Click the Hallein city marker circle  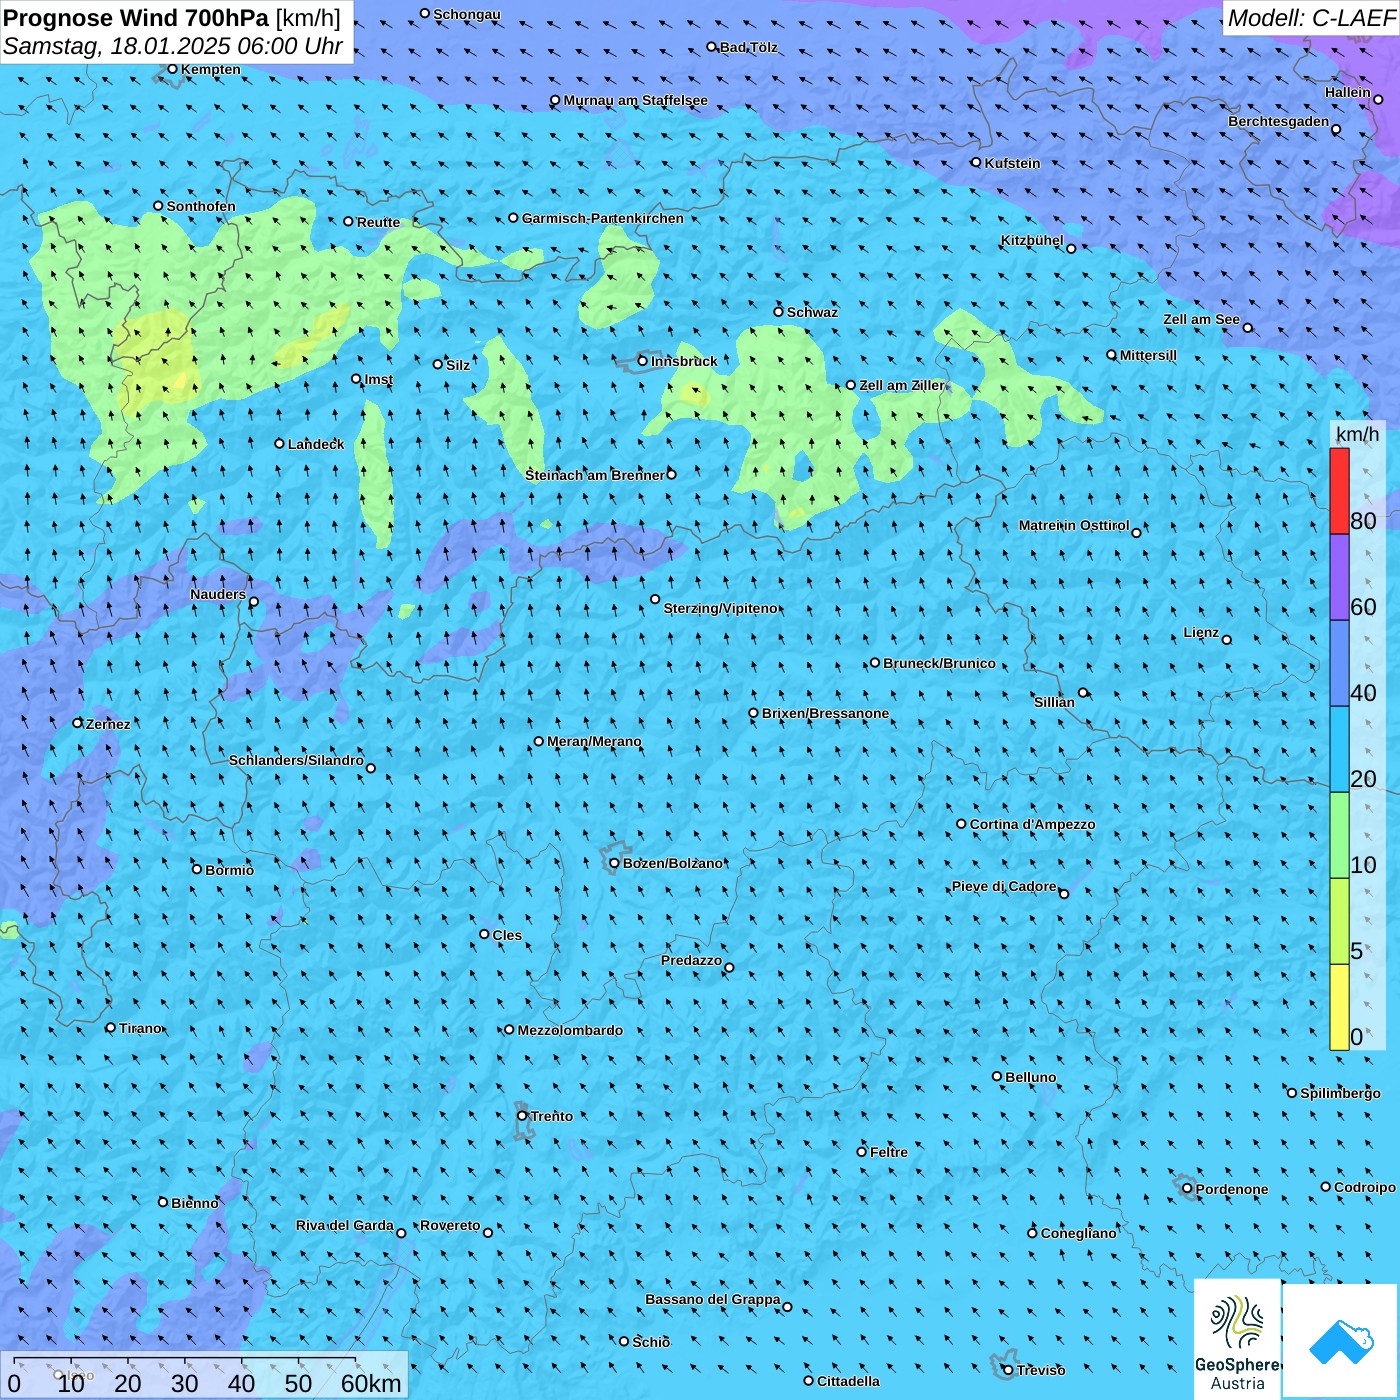[x=1378, y=99]
